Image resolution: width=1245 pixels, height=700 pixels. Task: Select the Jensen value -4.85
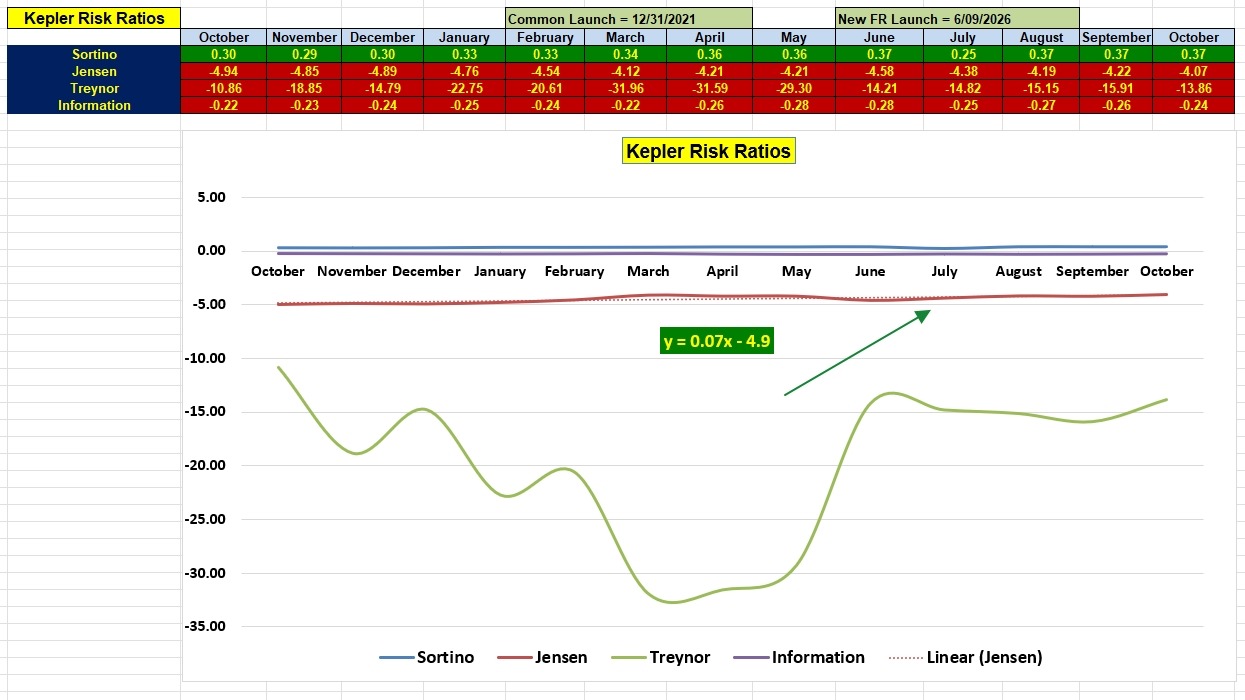[x=304, y=71]
